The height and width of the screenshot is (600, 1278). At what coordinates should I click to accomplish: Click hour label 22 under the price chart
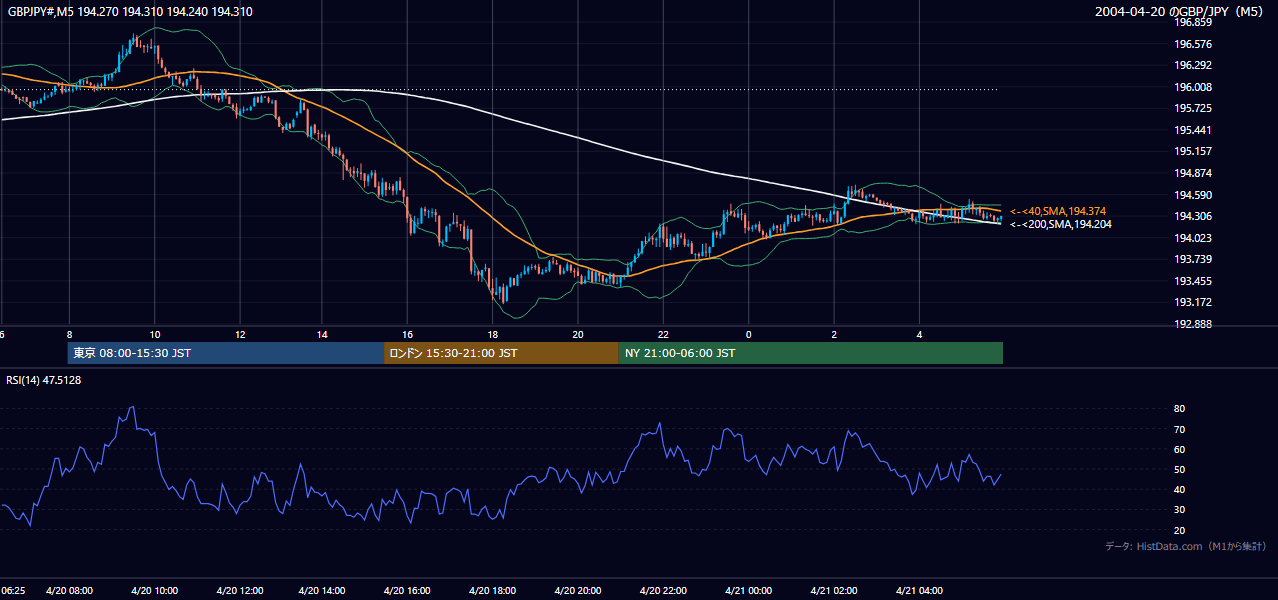[663, 333]
